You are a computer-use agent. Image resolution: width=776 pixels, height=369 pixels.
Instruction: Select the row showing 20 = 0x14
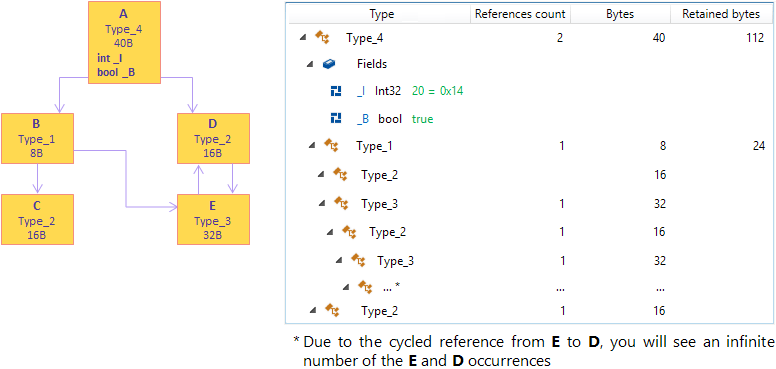pyautogui.click(x=529, y=92)
